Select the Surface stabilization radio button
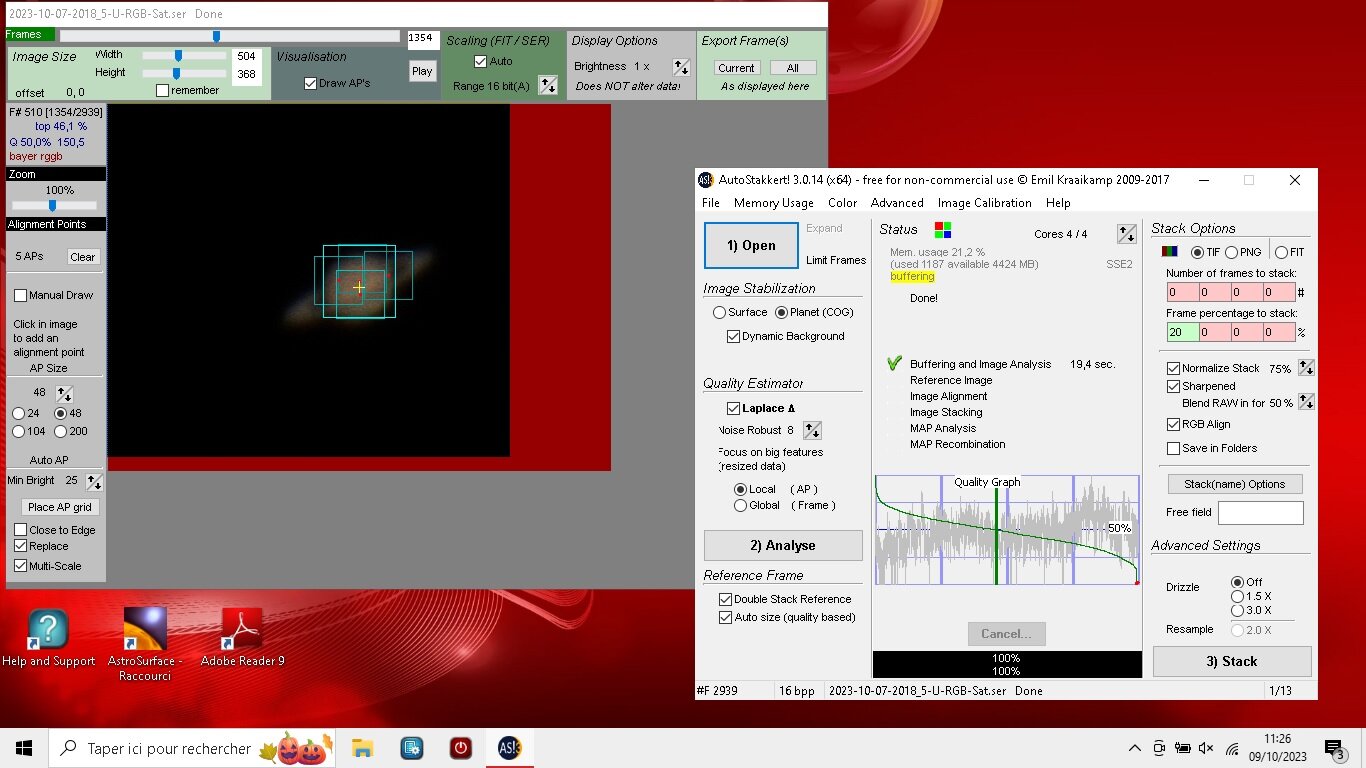Image resolution: width=1366 pixels, height=768 pixels. (719, 312)
